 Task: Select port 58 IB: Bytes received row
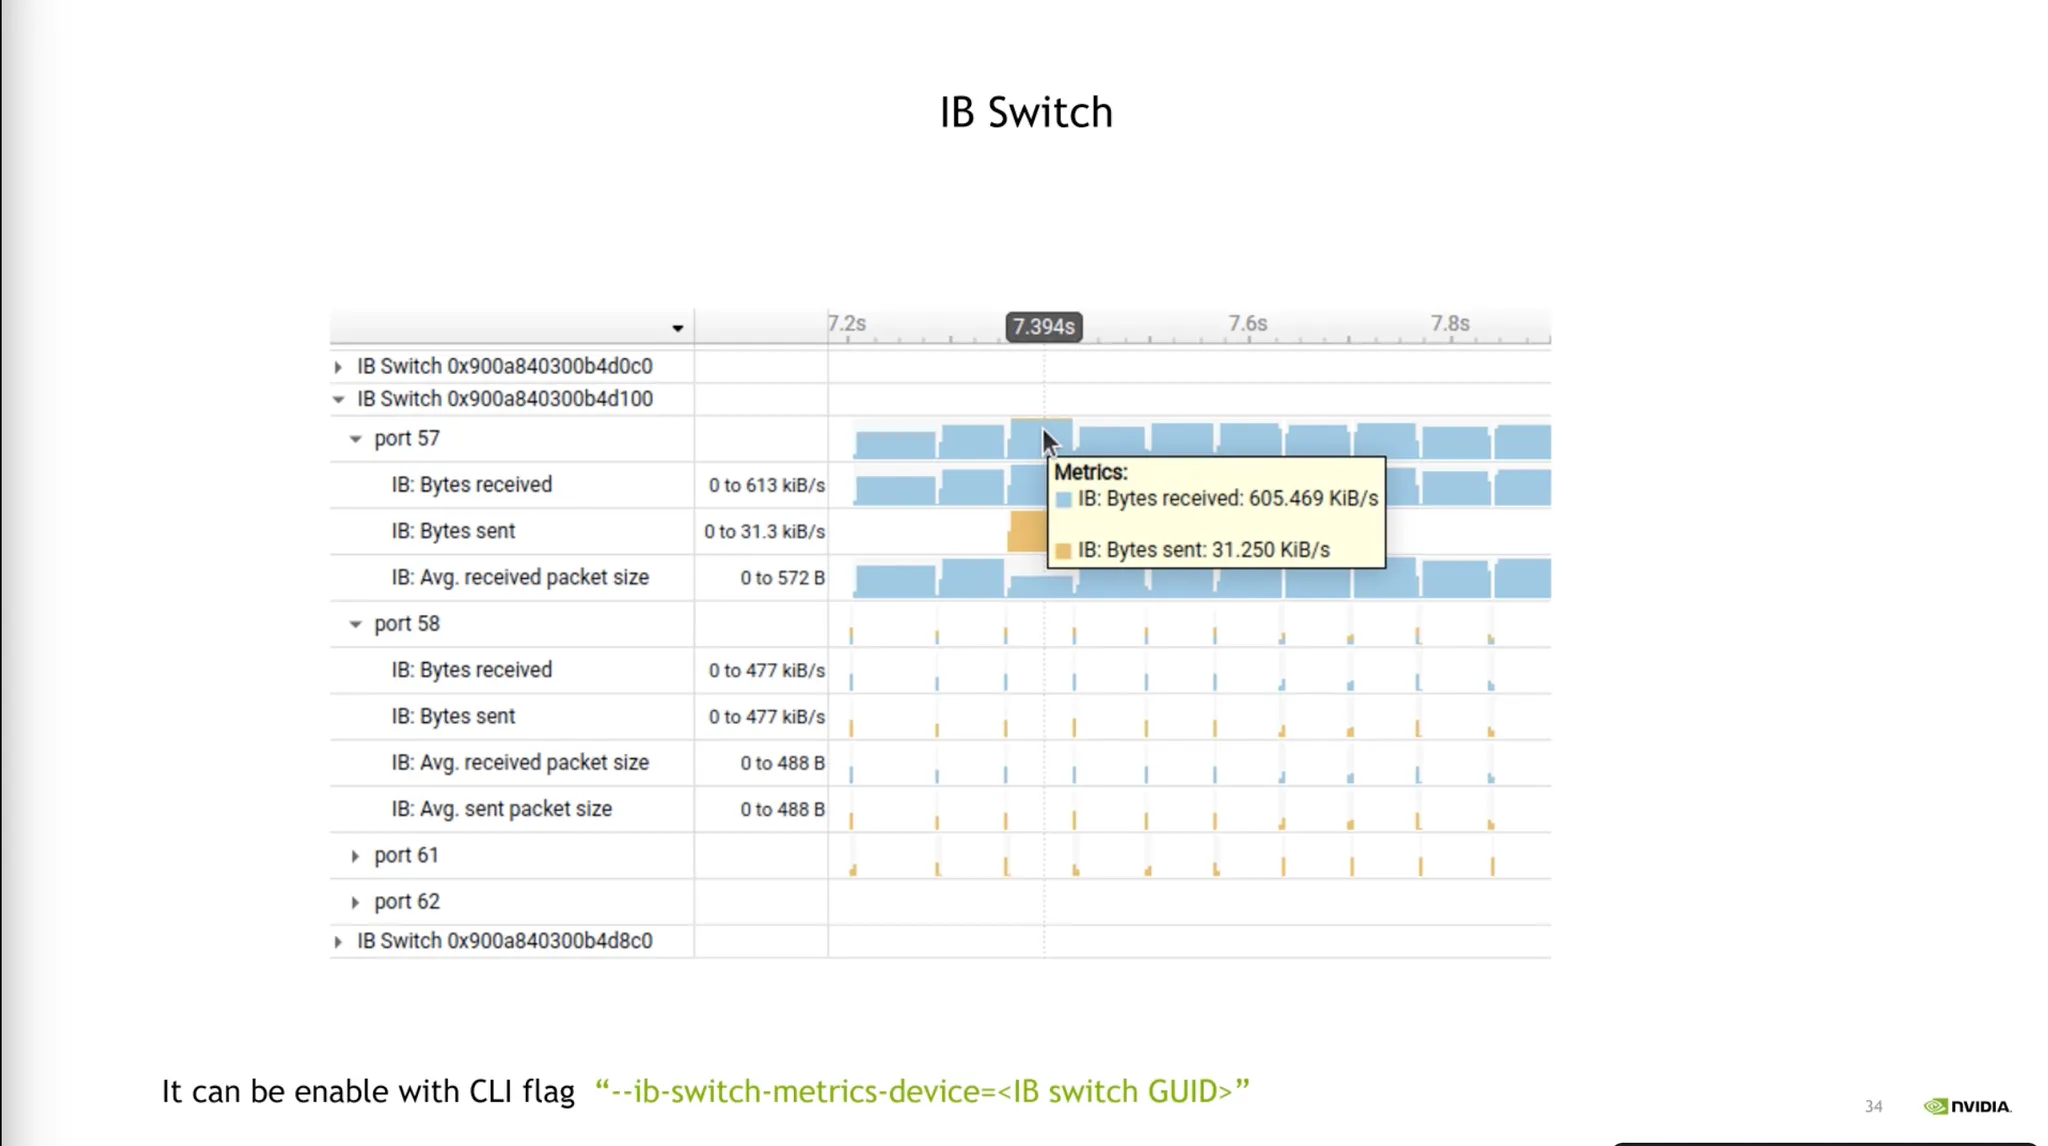point(471,670)
